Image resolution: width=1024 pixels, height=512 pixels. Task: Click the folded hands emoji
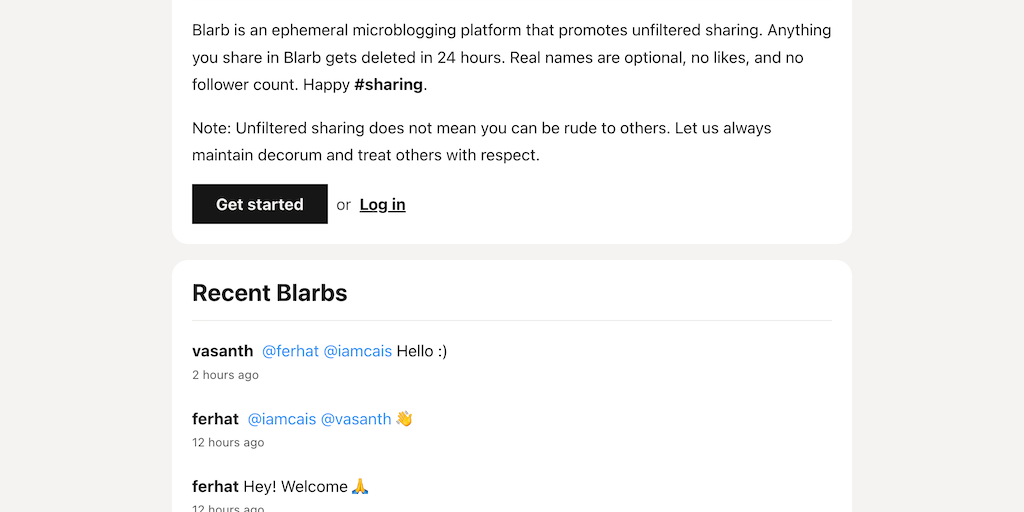361,487
